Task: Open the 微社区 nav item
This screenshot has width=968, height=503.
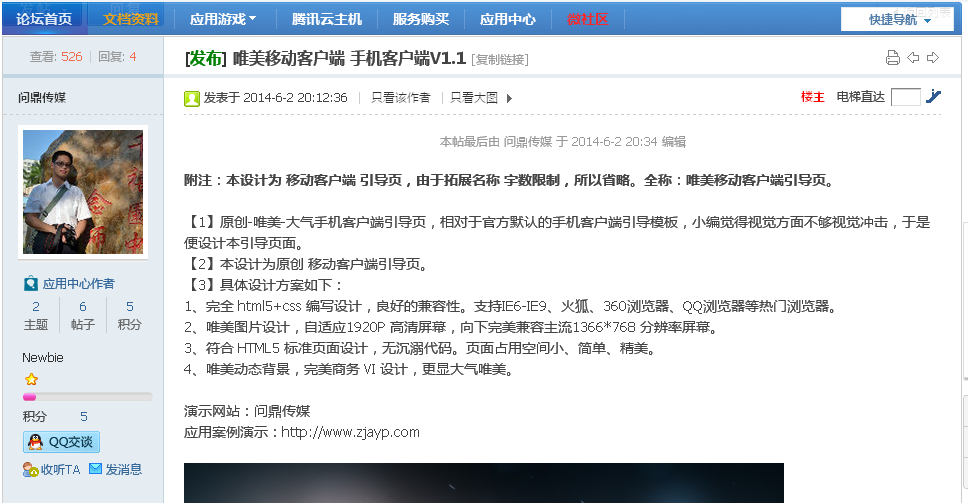Action: [x=587, y=19]
